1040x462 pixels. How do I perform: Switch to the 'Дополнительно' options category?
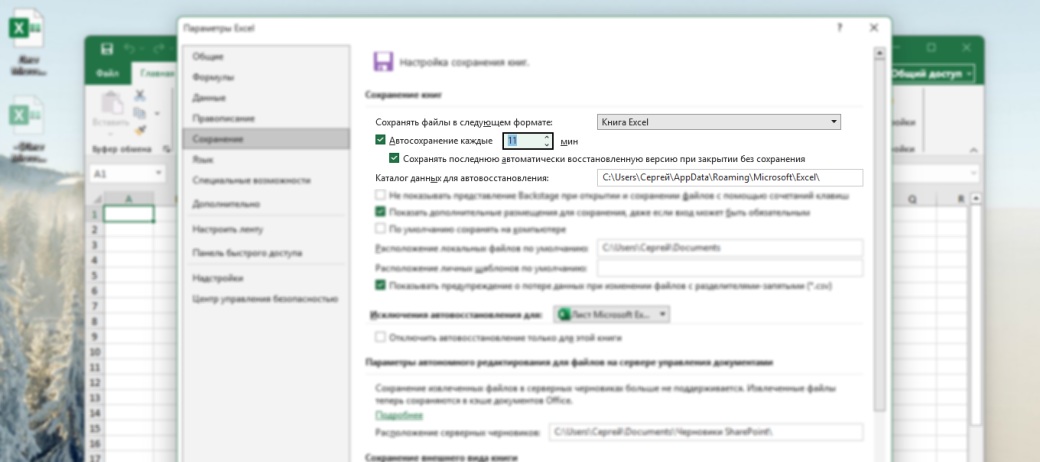coord(226,203)
